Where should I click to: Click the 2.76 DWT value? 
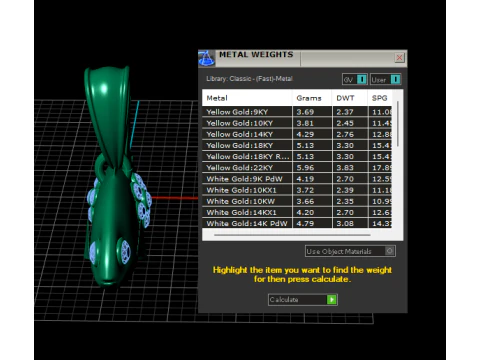pos(345,134)
